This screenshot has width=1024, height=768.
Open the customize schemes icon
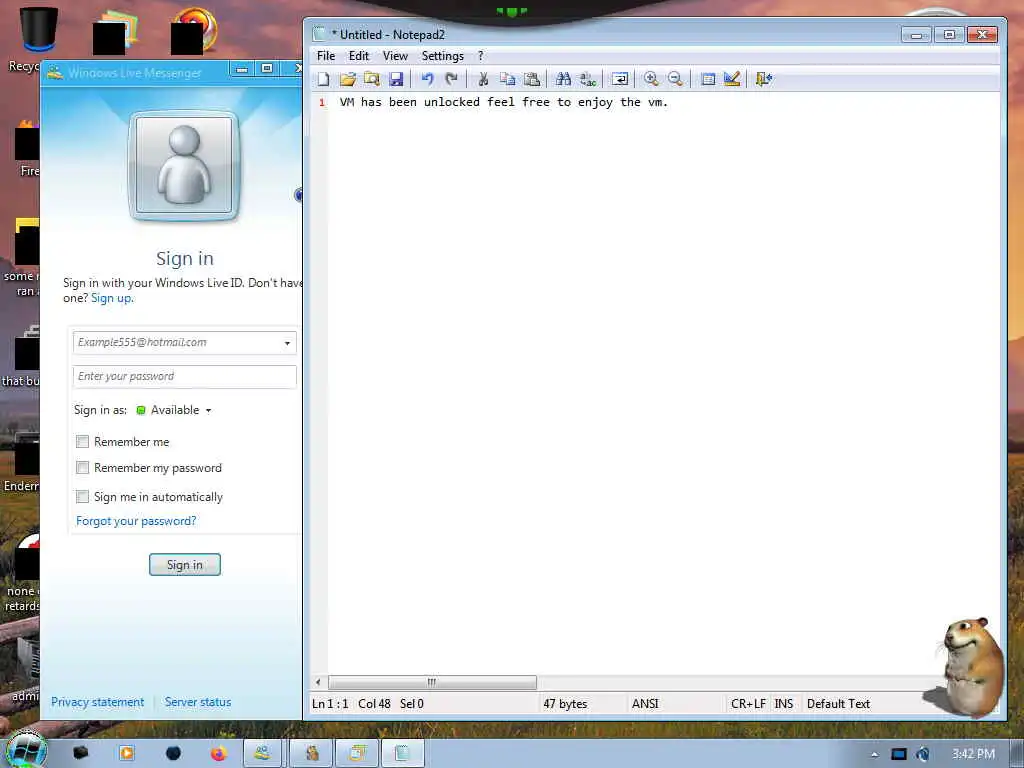[732, 79]
